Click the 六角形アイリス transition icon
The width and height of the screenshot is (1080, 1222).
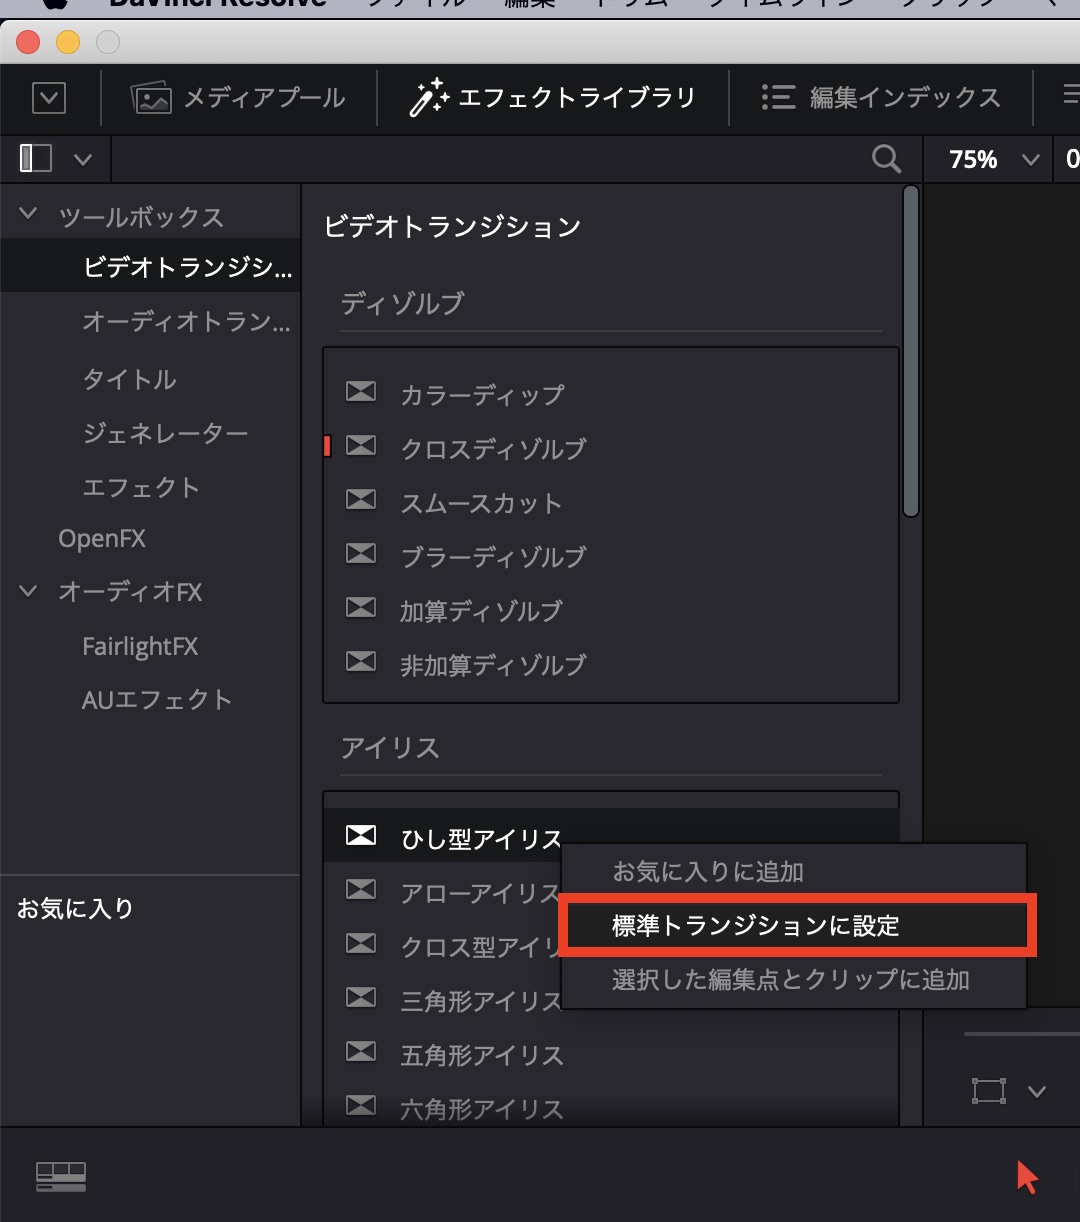tap(361, 1105)
